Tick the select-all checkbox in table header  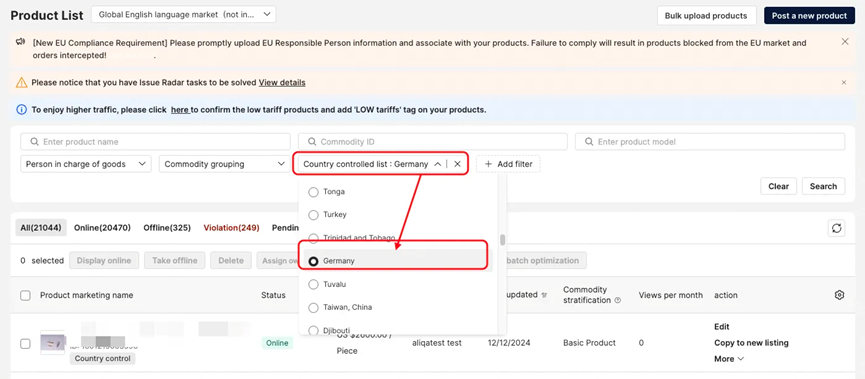[25, 295]
